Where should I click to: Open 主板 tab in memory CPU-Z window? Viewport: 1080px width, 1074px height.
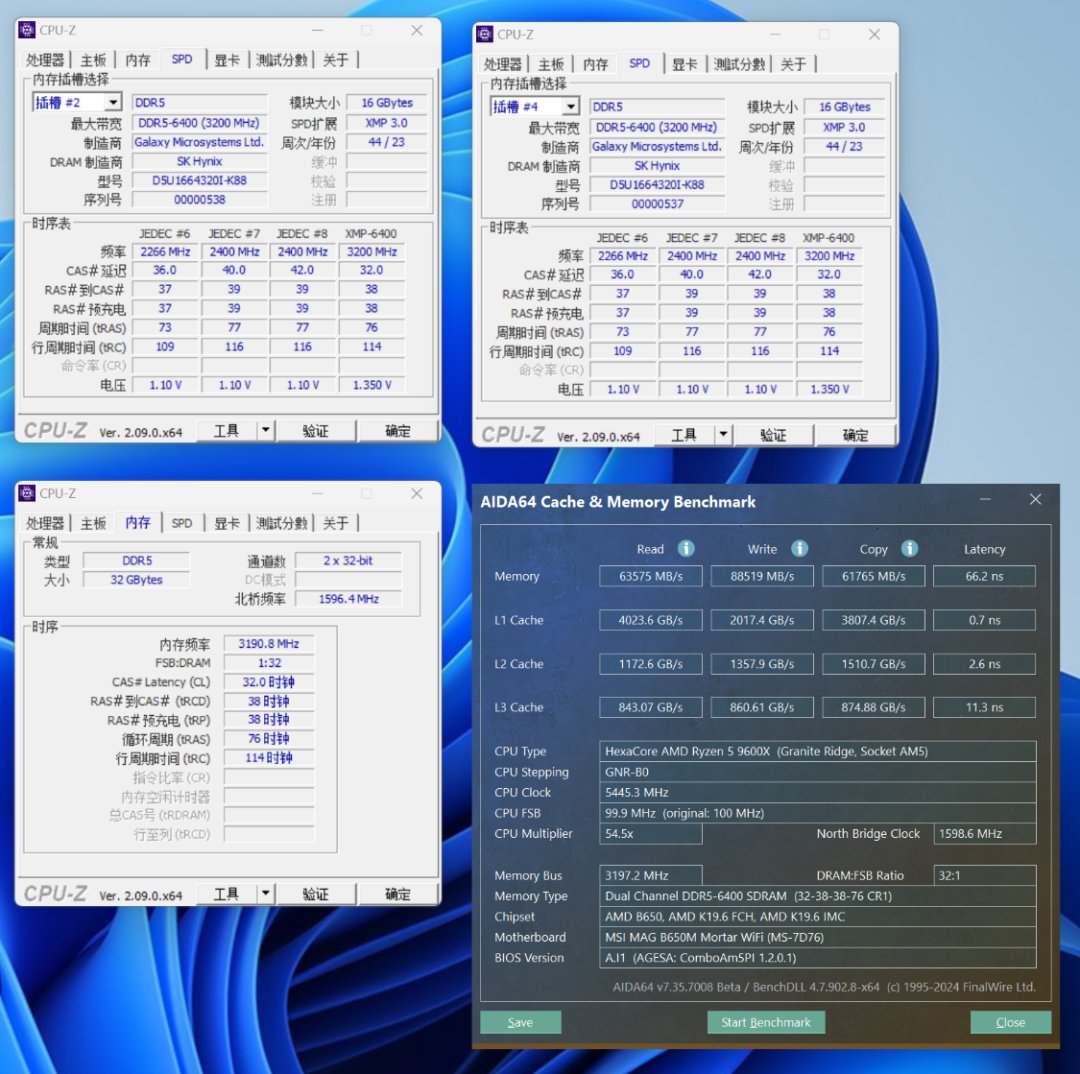coord(93,523)
